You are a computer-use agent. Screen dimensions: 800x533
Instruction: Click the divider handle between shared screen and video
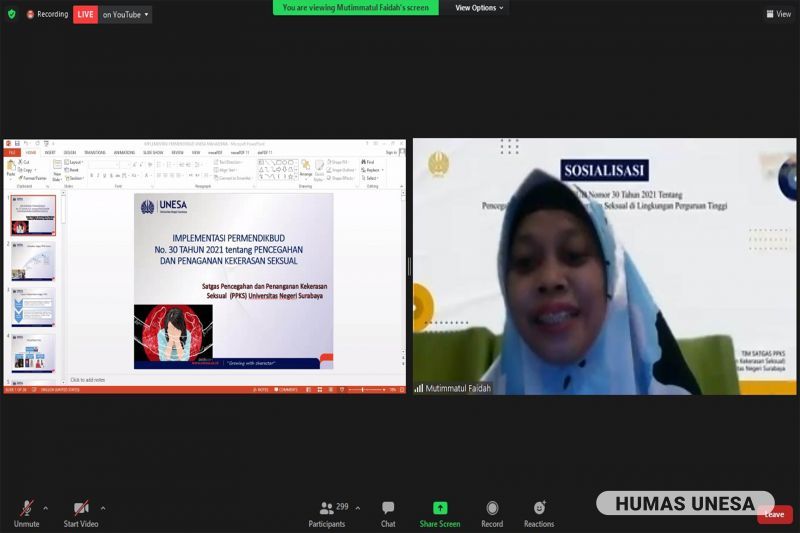pyautogui.click(x=409, y=267)
